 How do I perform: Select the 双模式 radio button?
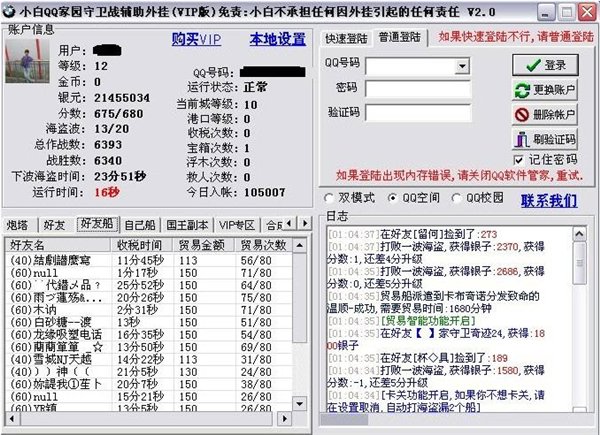click(x=329, y=198)
